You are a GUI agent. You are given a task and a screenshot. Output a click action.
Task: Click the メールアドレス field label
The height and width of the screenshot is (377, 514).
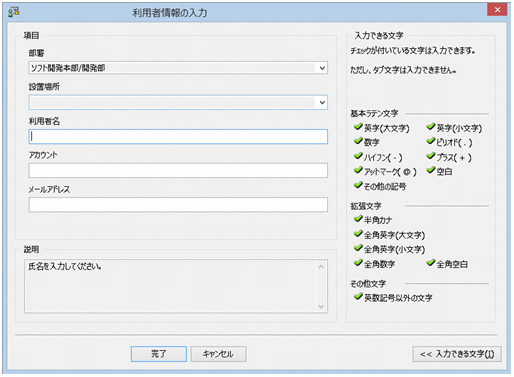[x=49, y=189]
